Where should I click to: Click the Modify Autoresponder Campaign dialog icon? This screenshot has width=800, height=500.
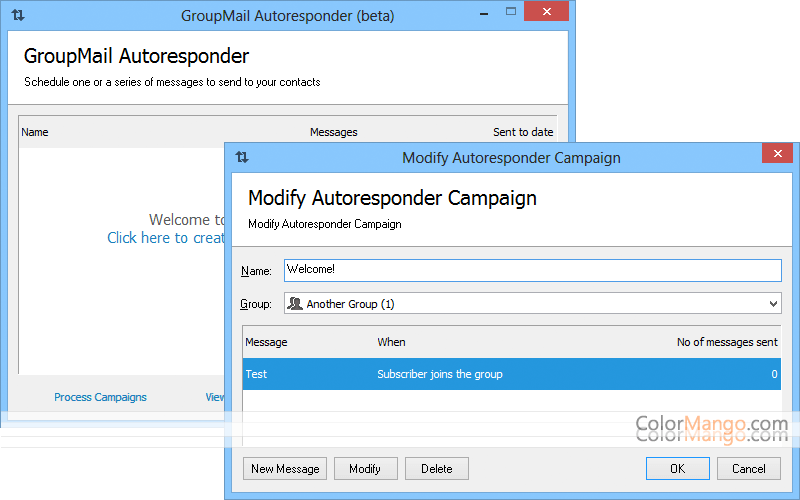[242, 157]
